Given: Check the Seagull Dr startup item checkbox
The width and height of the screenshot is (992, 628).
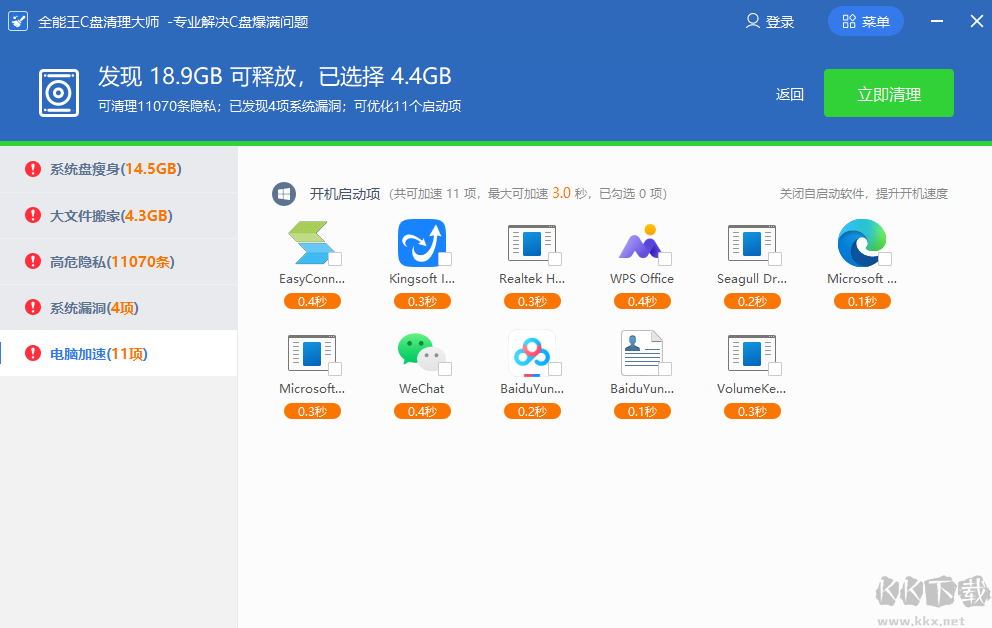Looking at the screenshot, I should pos(775,259).
